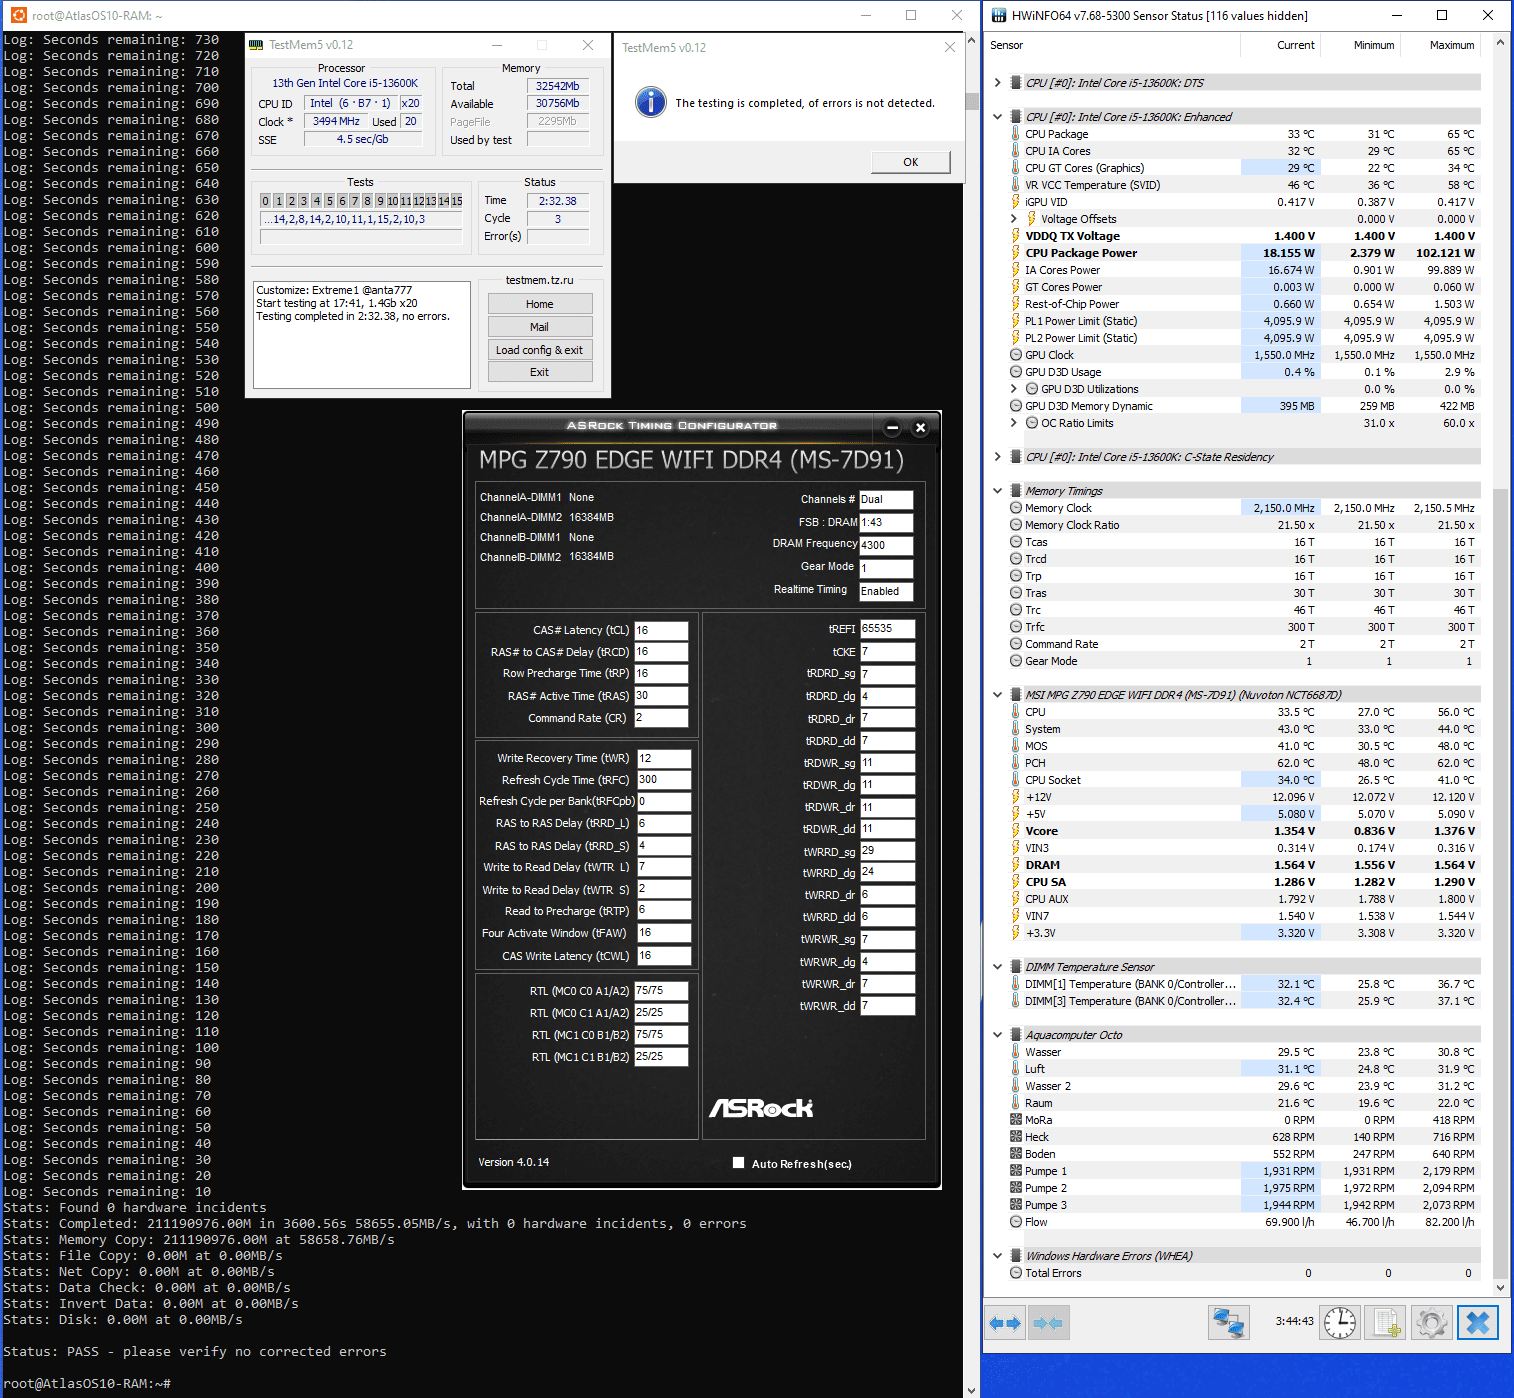Click the DRAM Frequency value field
The width and height of the screenshot is (1514, 1398).
click(x=886, y=545)
